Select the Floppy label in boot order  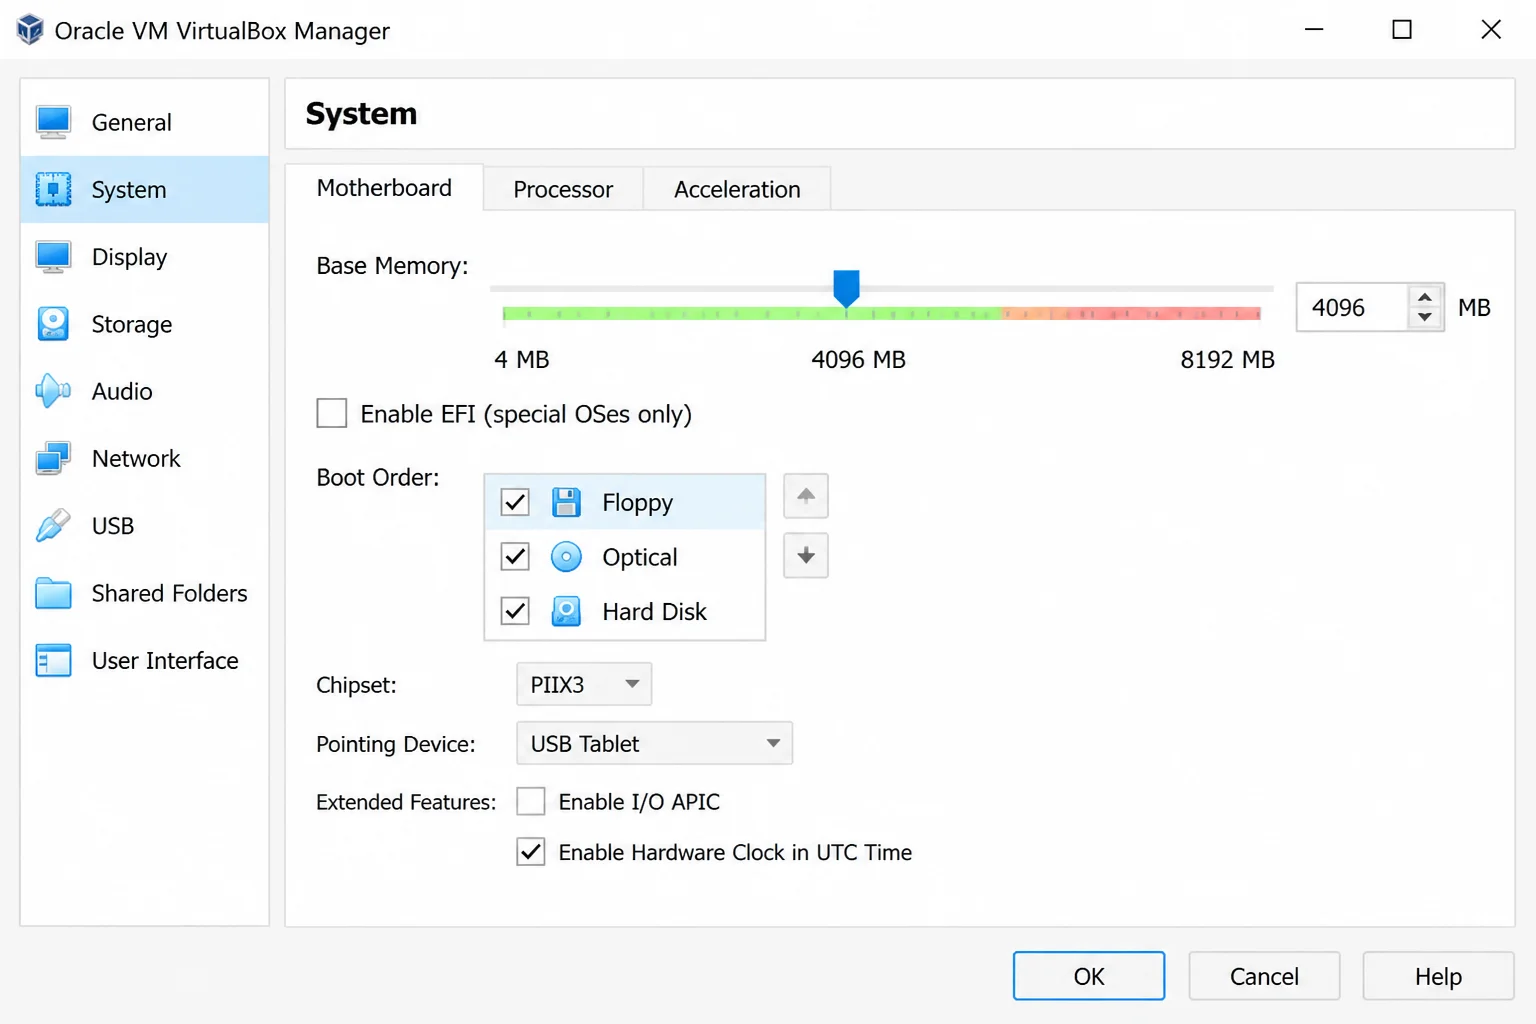point(637,502)
